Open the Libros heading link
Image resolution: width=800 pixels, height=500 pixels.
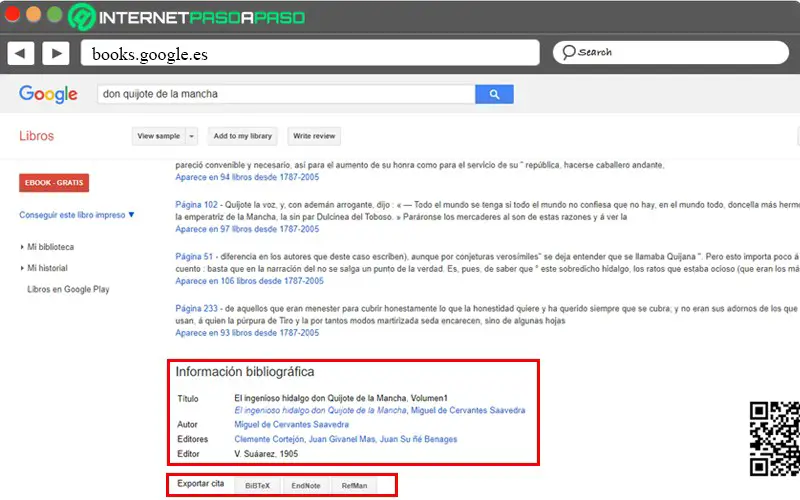[36, 136]
